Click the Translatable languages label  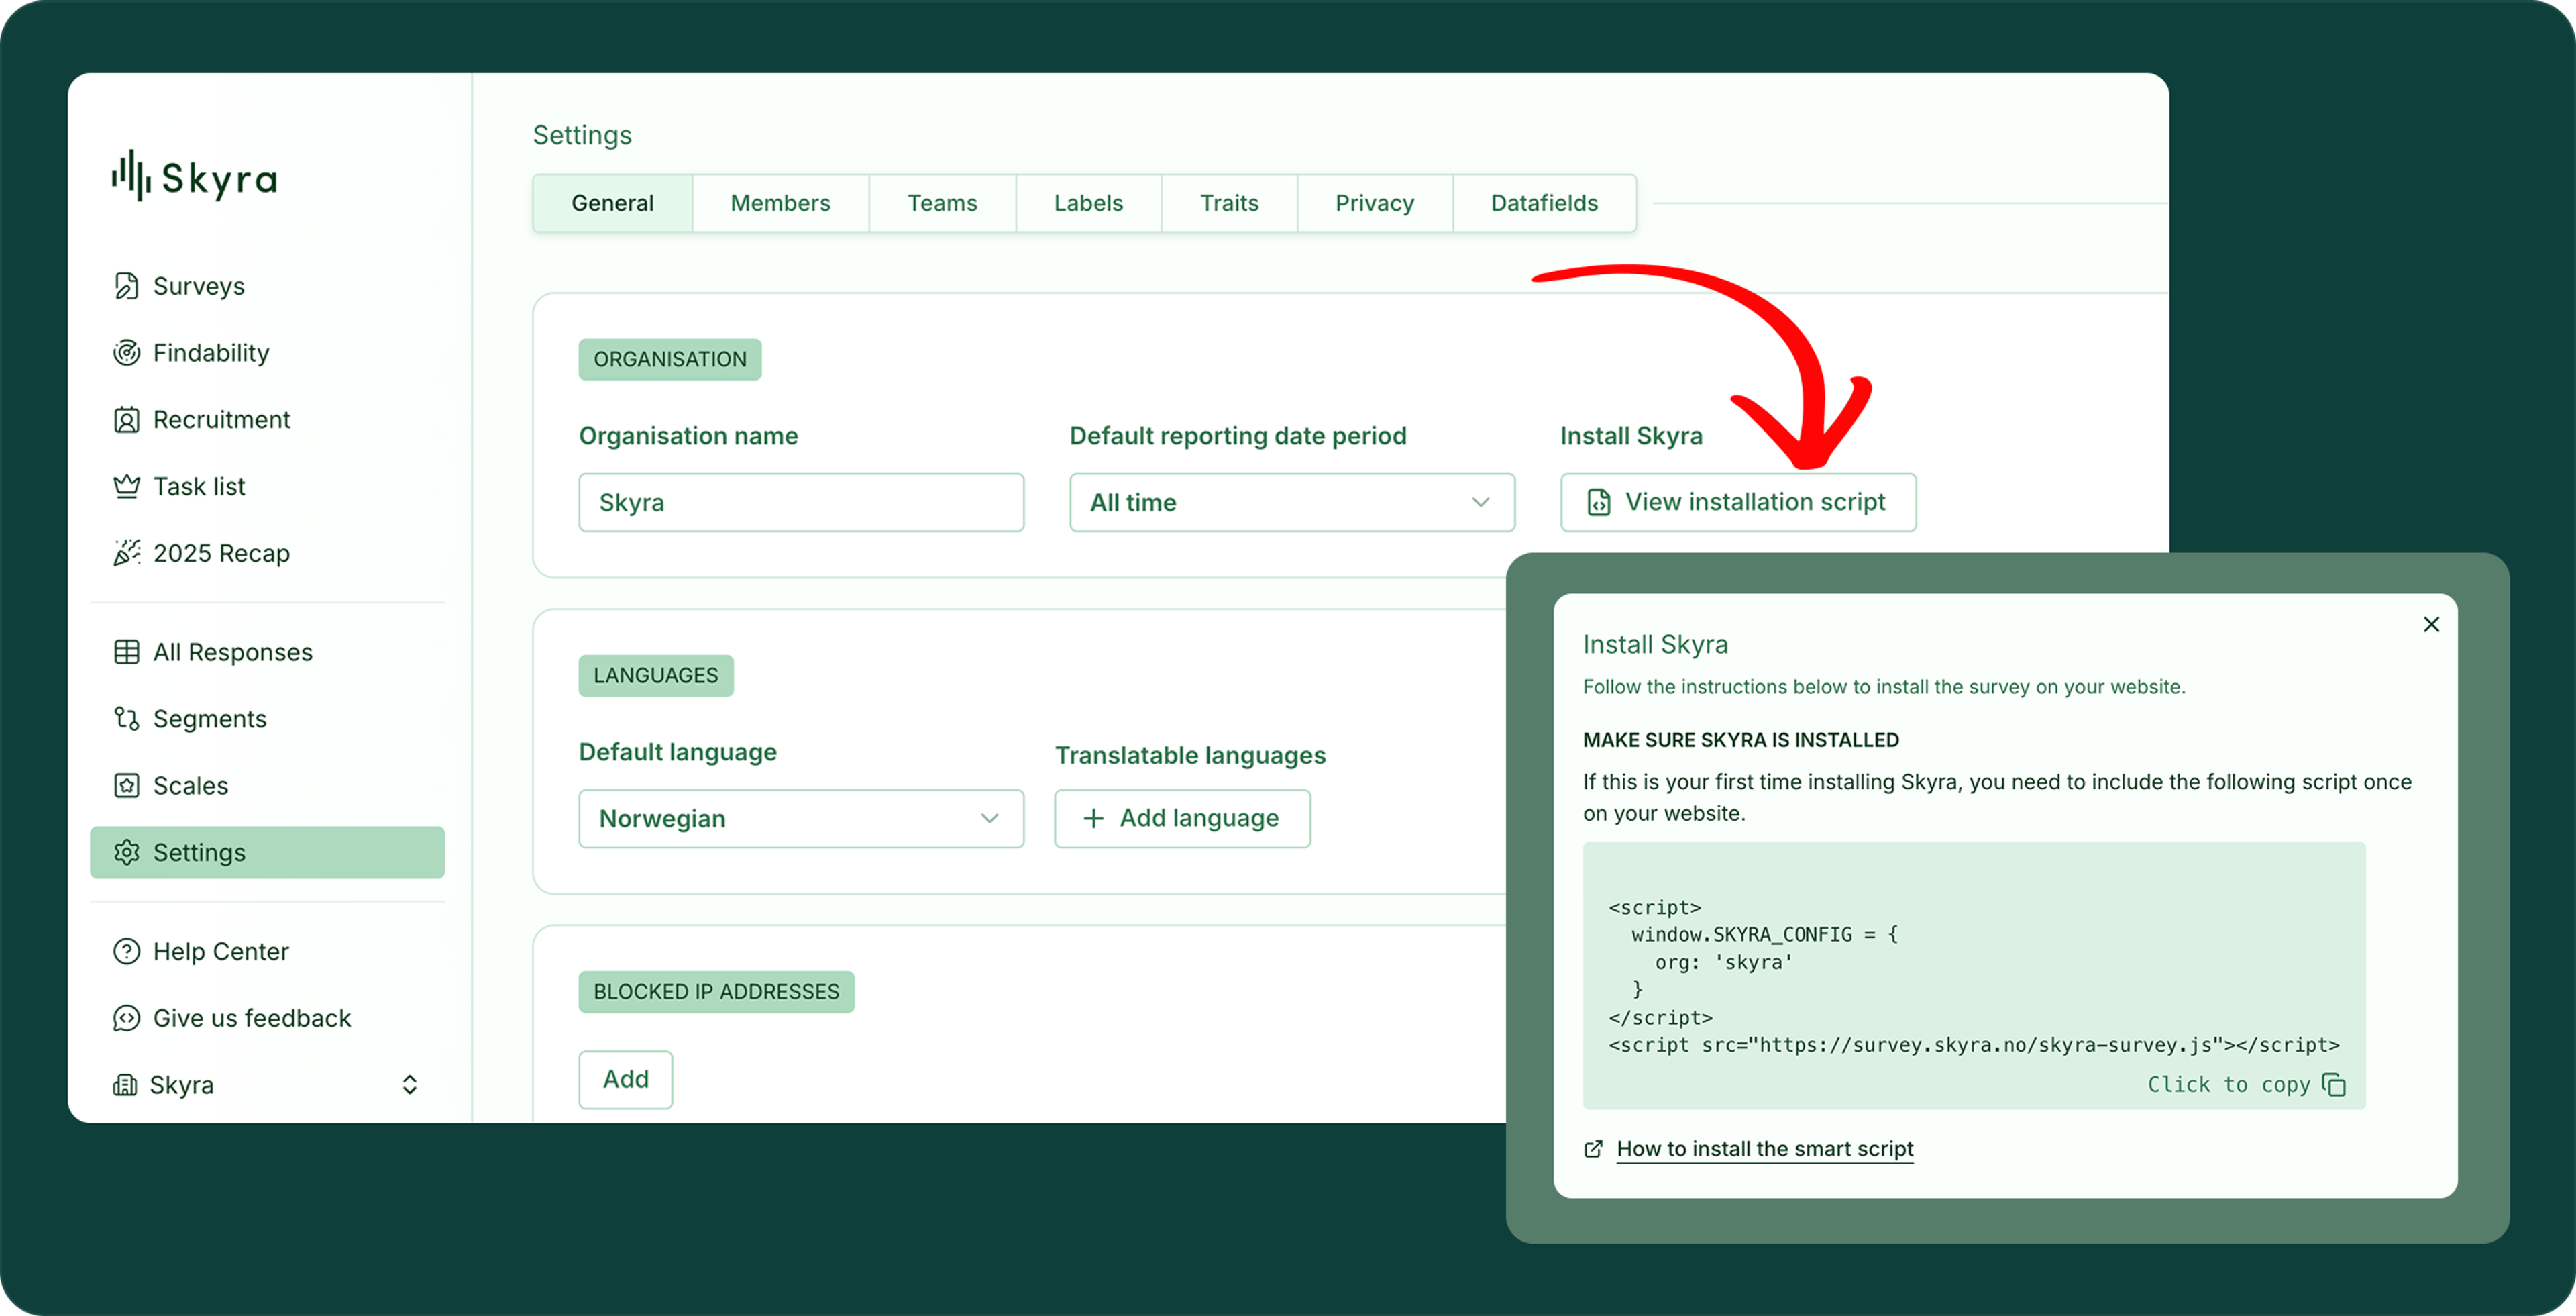click(x=1190, y=755)
